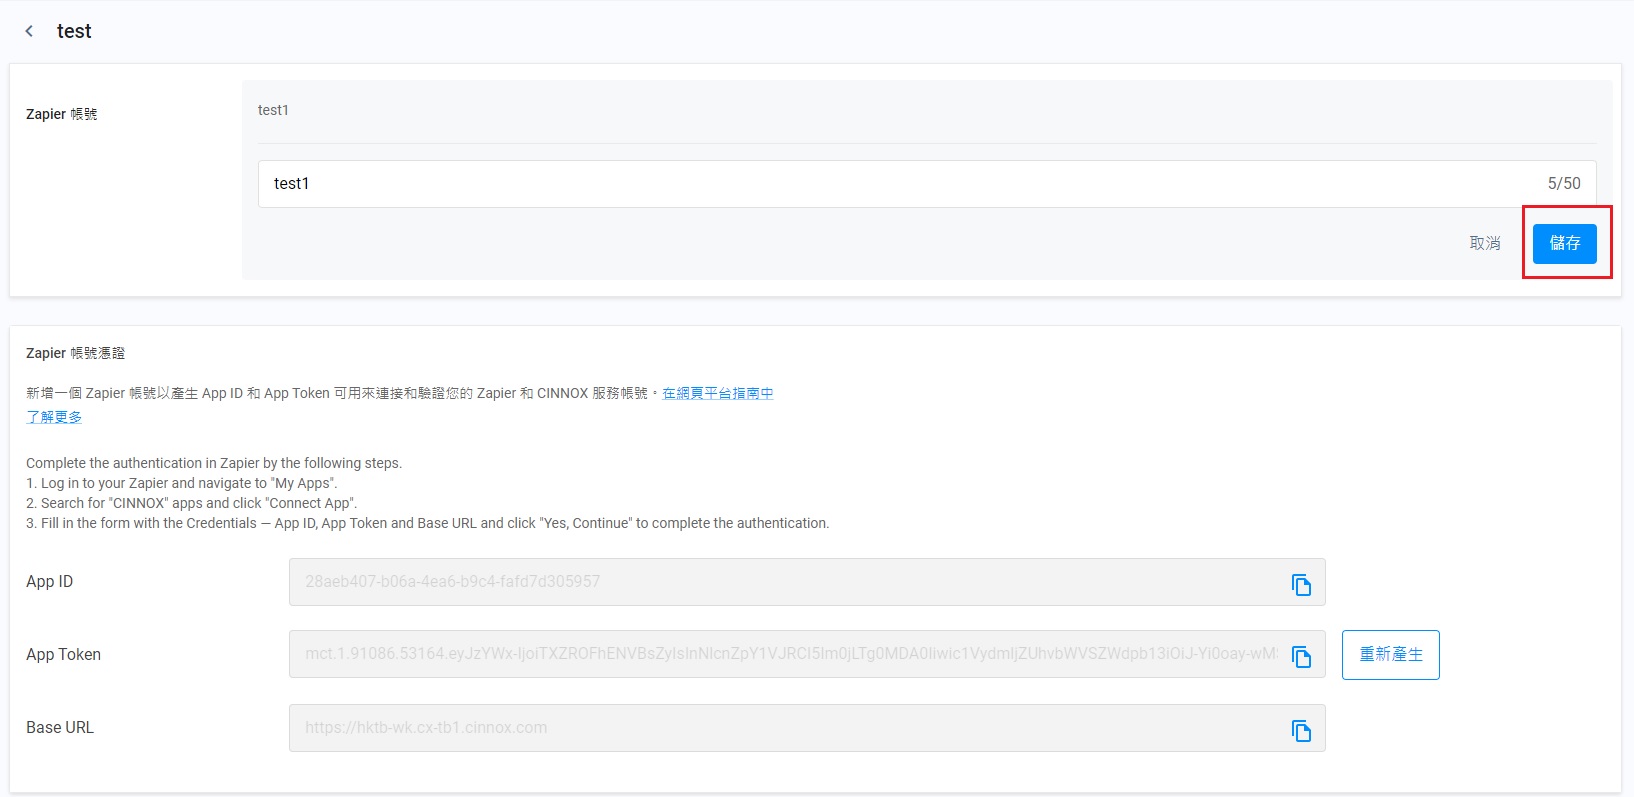Click the App ID label

click(x=49, y=582)
